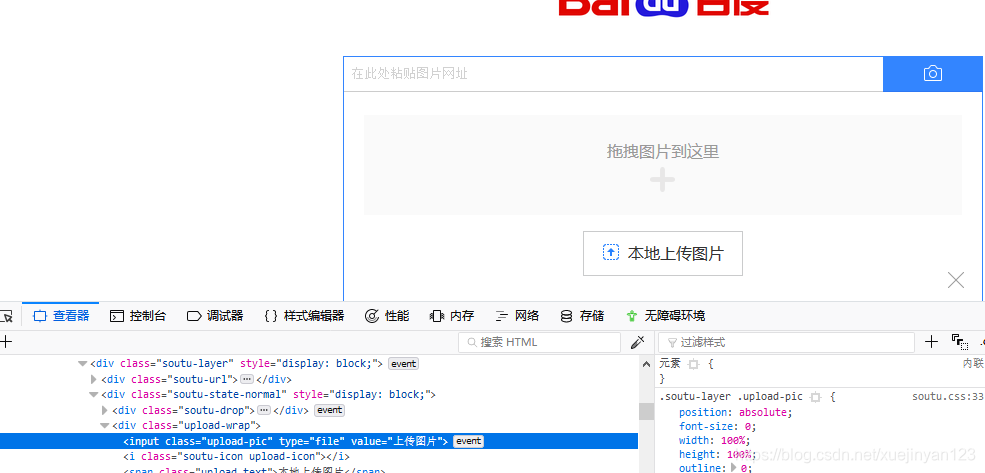Open the soutu.css:33 source link
This screenshot has width=985, height=473.
click(x=948, y=397)
